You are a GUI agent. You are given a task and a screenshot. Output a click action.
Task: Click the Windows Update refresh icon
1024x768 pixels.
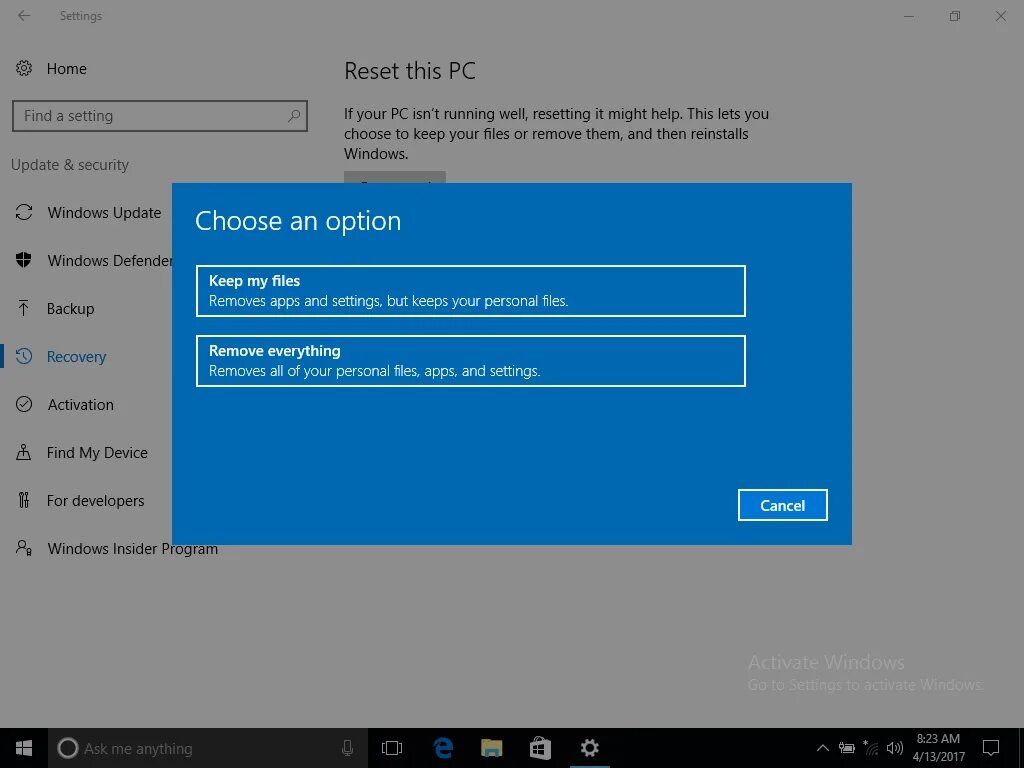(24, 212)
